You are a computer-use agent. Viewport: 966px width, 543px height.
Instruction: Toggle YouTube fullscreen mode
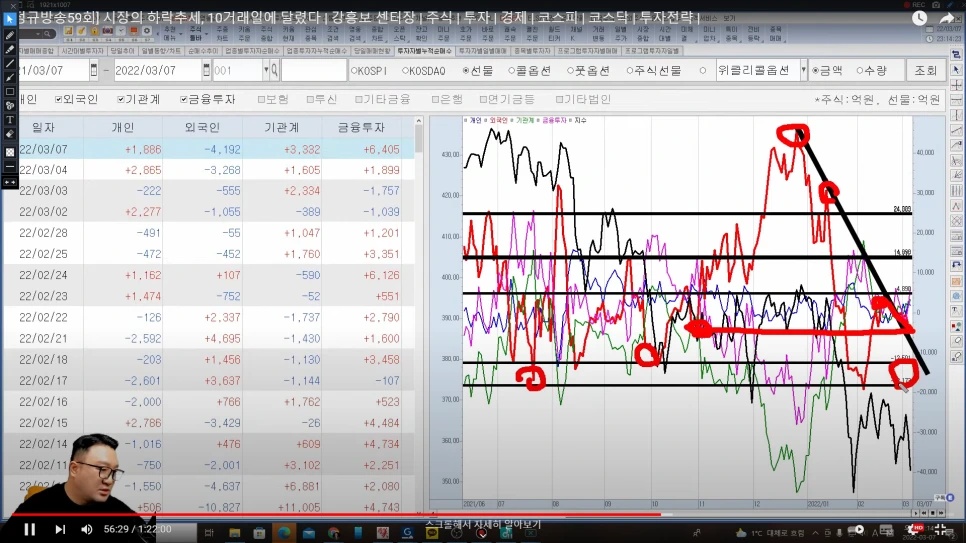pyautogui.click(x=940, y=529)
